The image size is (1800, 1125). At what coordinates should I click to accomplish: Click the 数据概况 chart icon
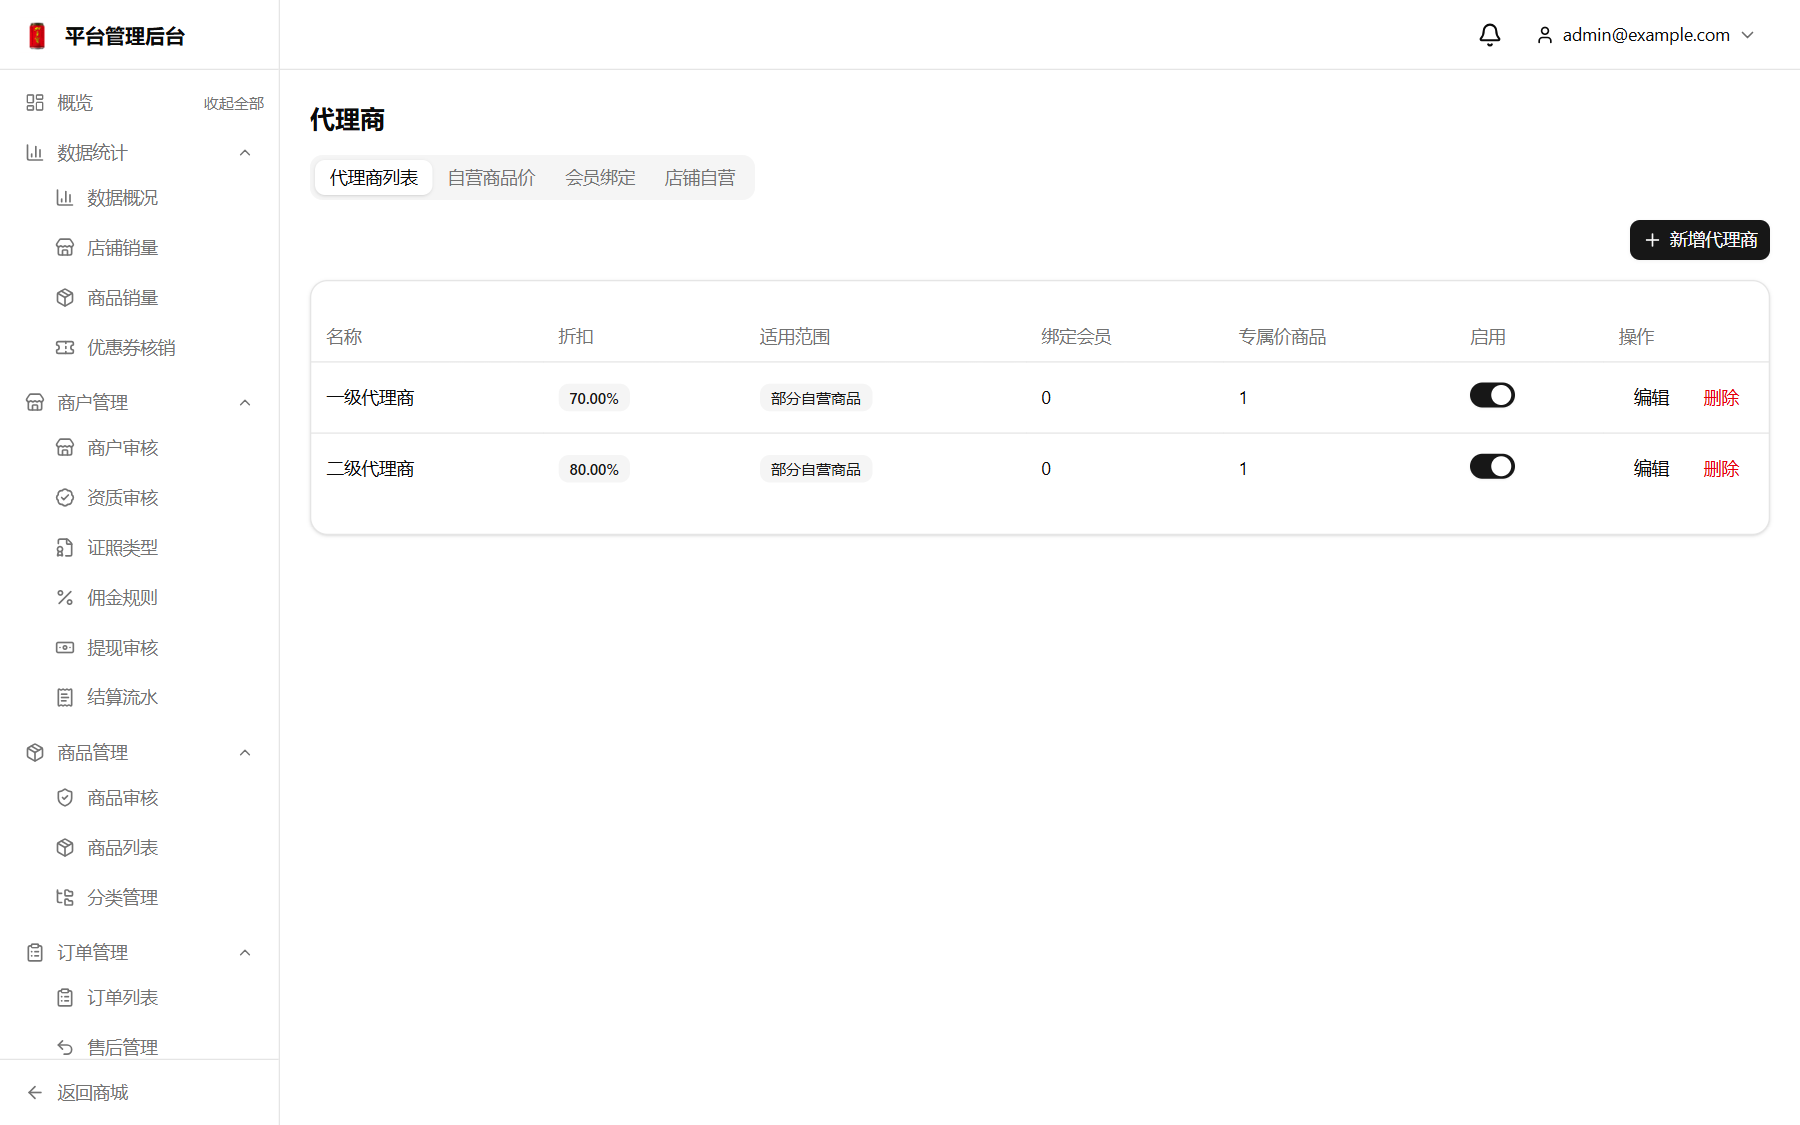click(65, 197)
